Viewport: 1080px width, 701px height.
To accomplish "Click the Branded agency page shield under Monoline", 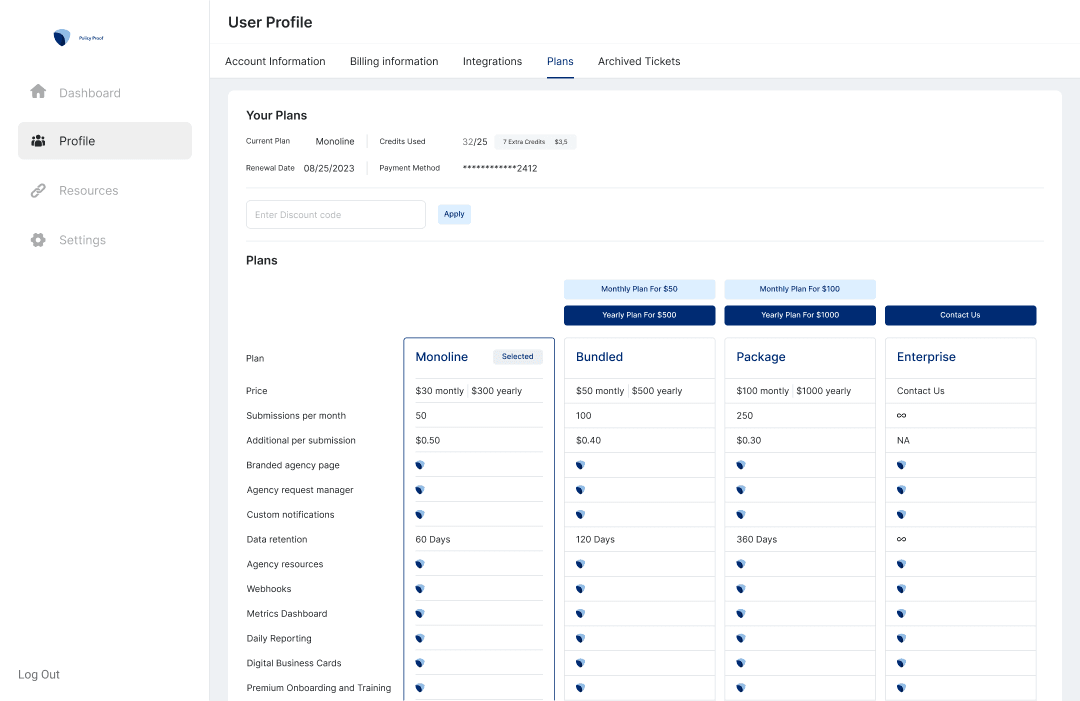I will tap(419, 464).
